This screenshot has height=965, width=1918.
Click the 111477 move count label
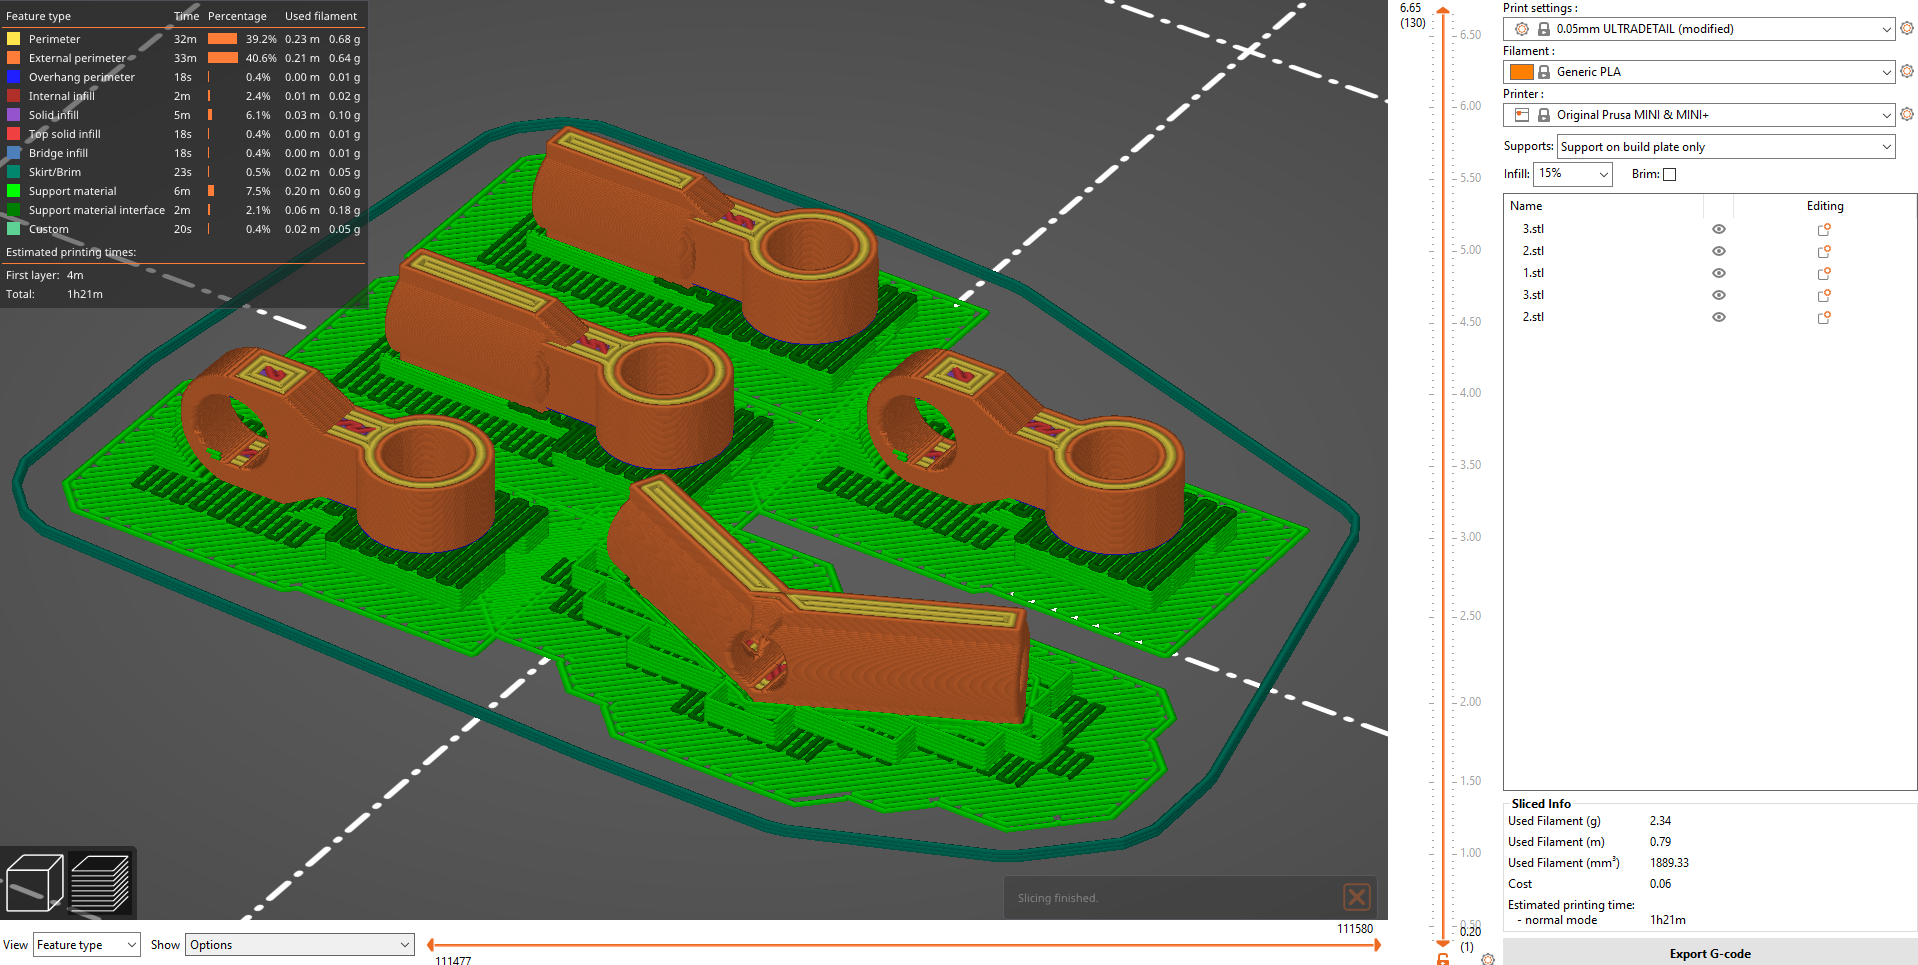453,961
